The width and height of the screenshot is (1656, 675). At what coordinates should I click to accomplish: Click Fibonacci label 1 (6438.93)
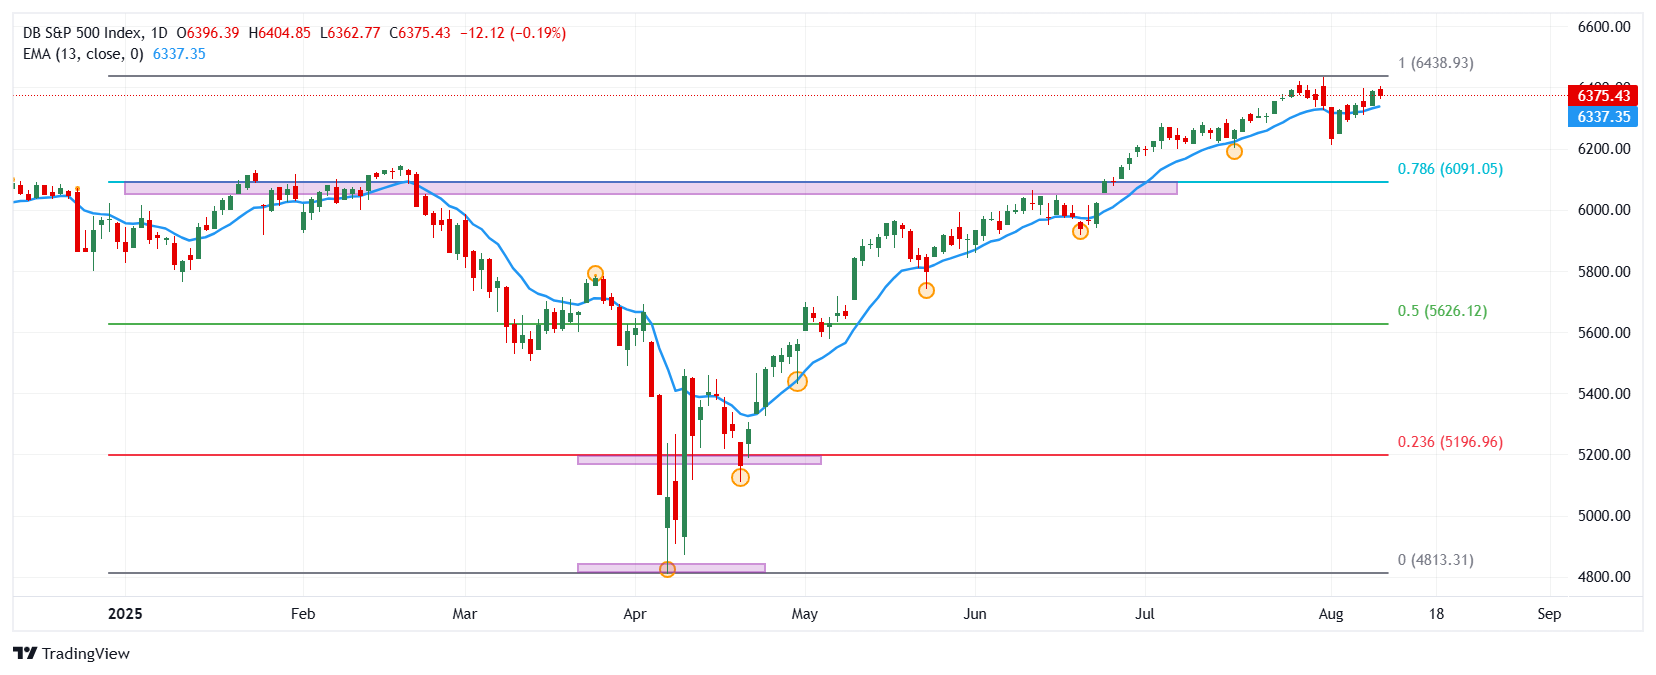[x=1436, y=63]
